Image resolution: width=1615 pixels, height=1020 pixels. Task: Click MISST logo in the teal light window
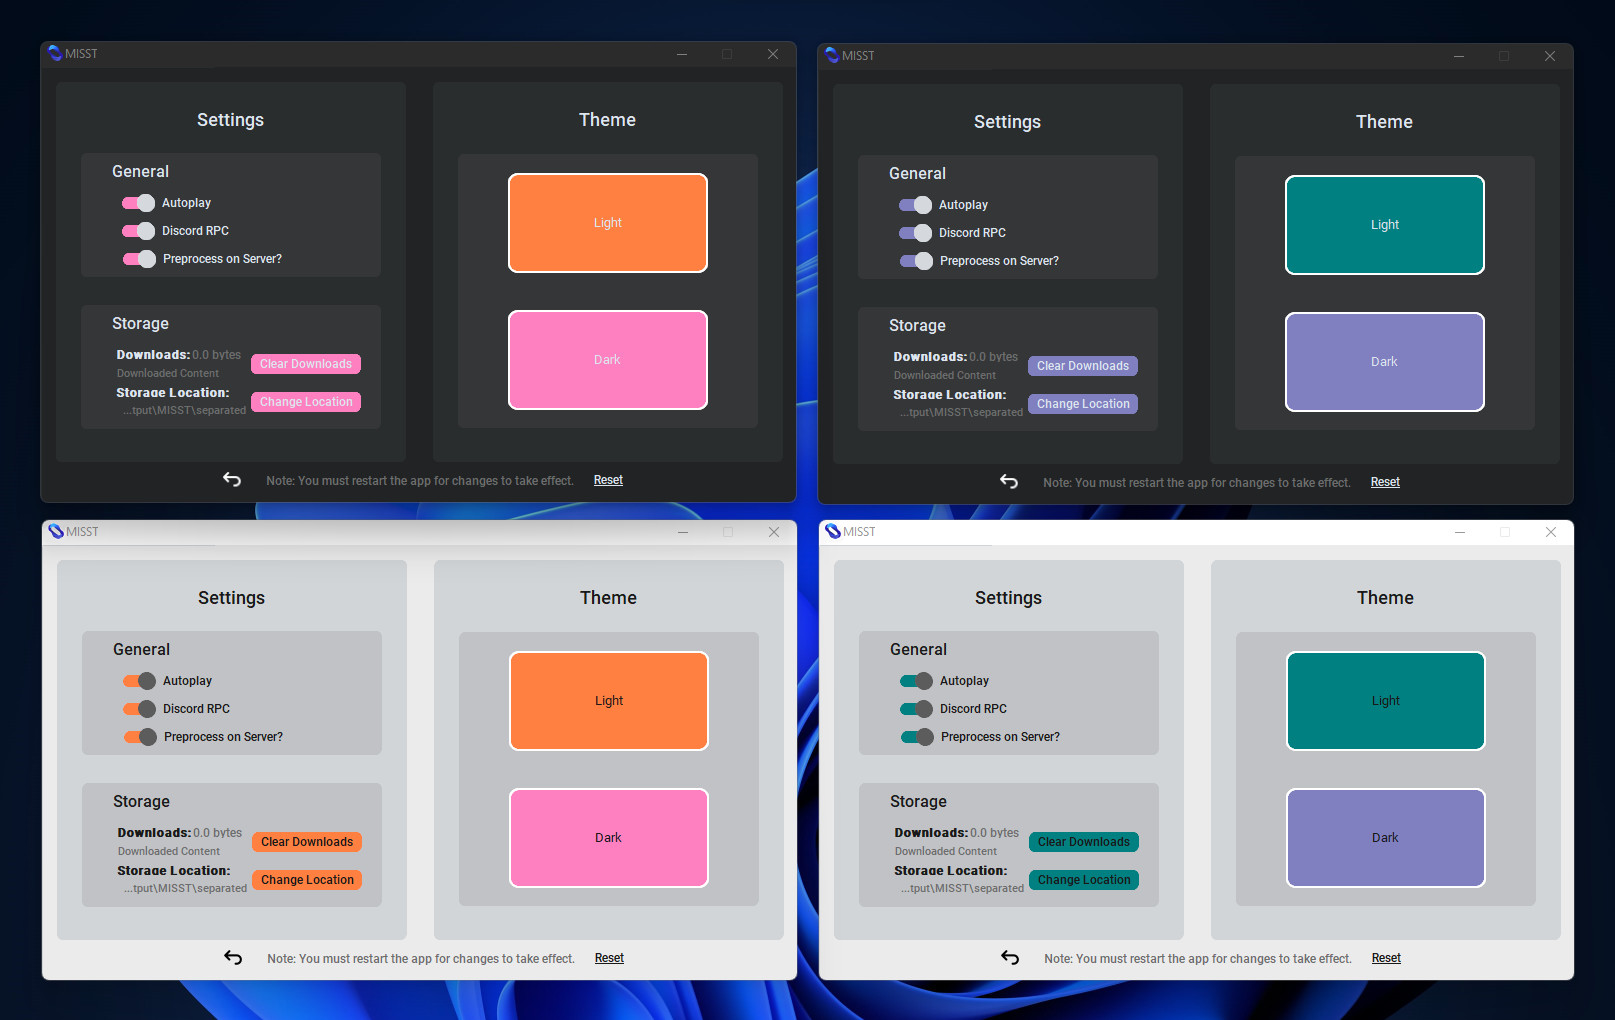[833, 531]
